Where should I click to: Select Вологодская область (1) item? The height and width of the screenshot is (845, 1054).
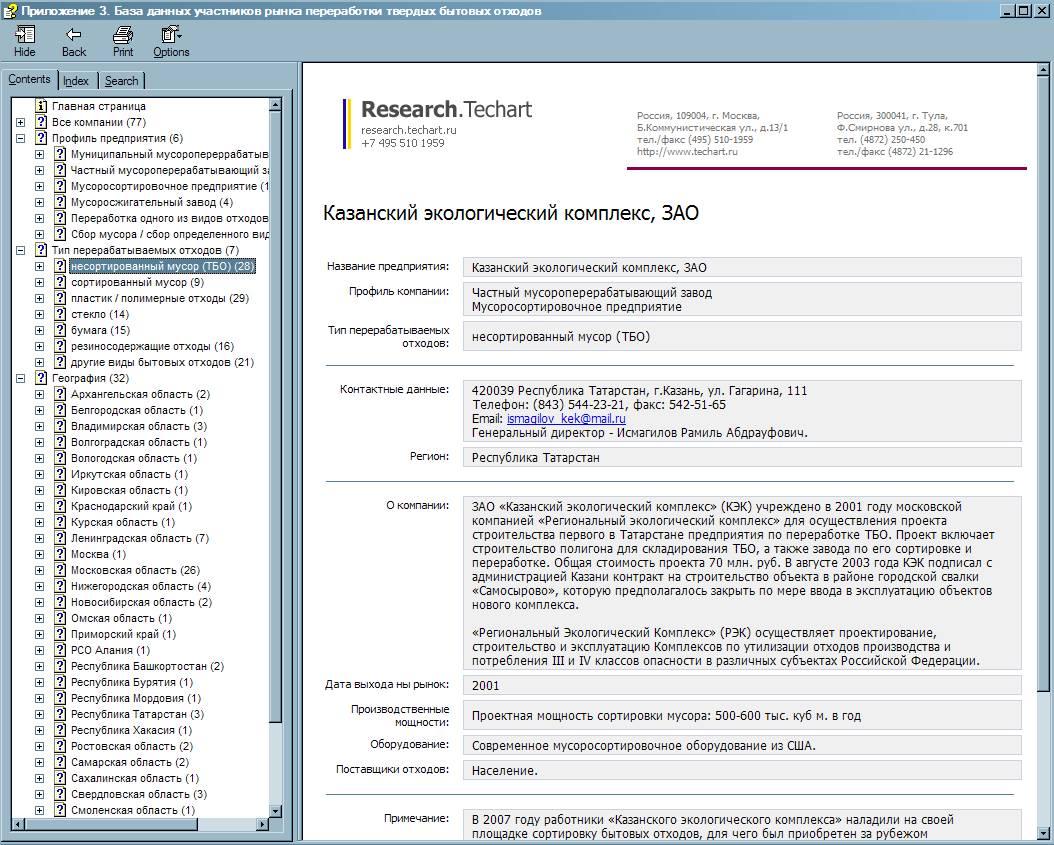coord(134,458)
